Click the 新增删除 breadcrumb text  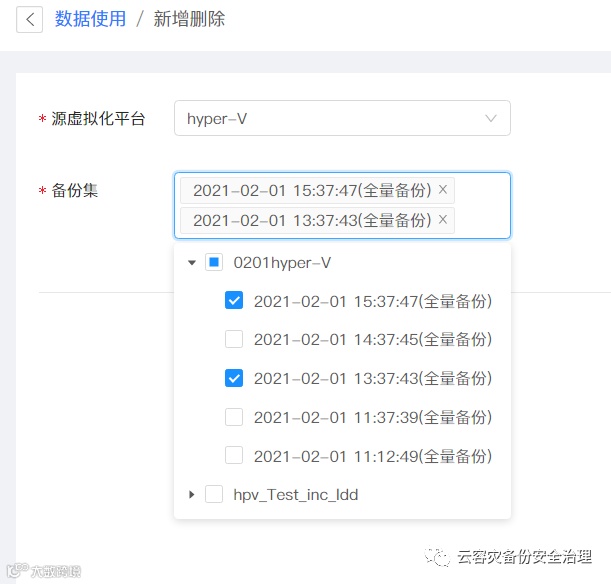189,19
